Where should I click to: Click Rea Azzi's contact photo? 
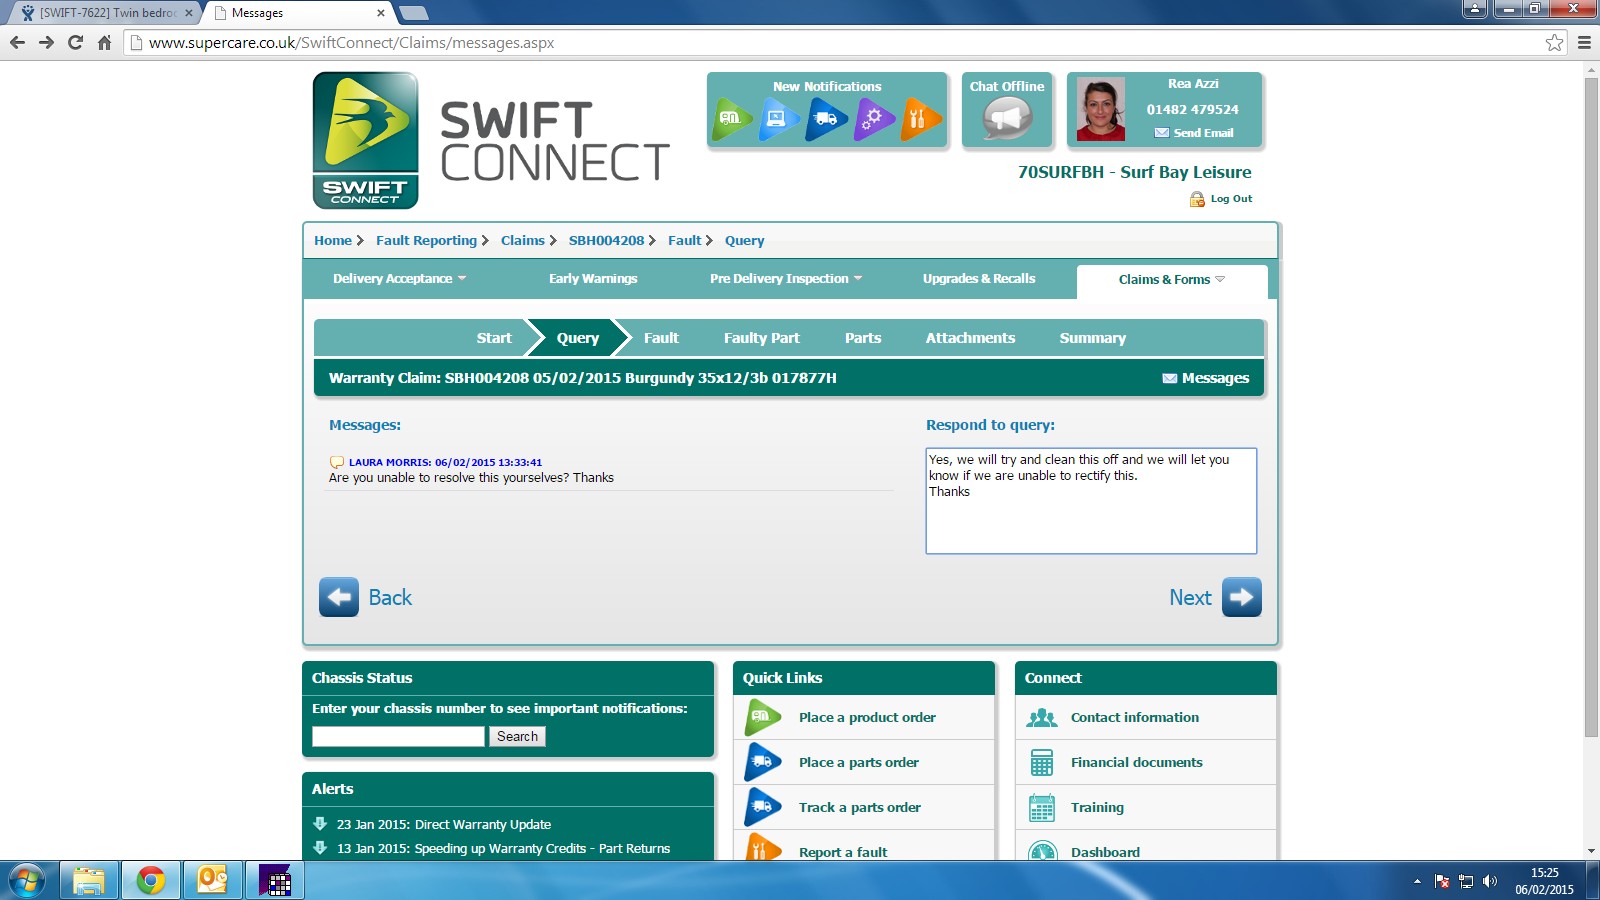(x=1101, y=109)
